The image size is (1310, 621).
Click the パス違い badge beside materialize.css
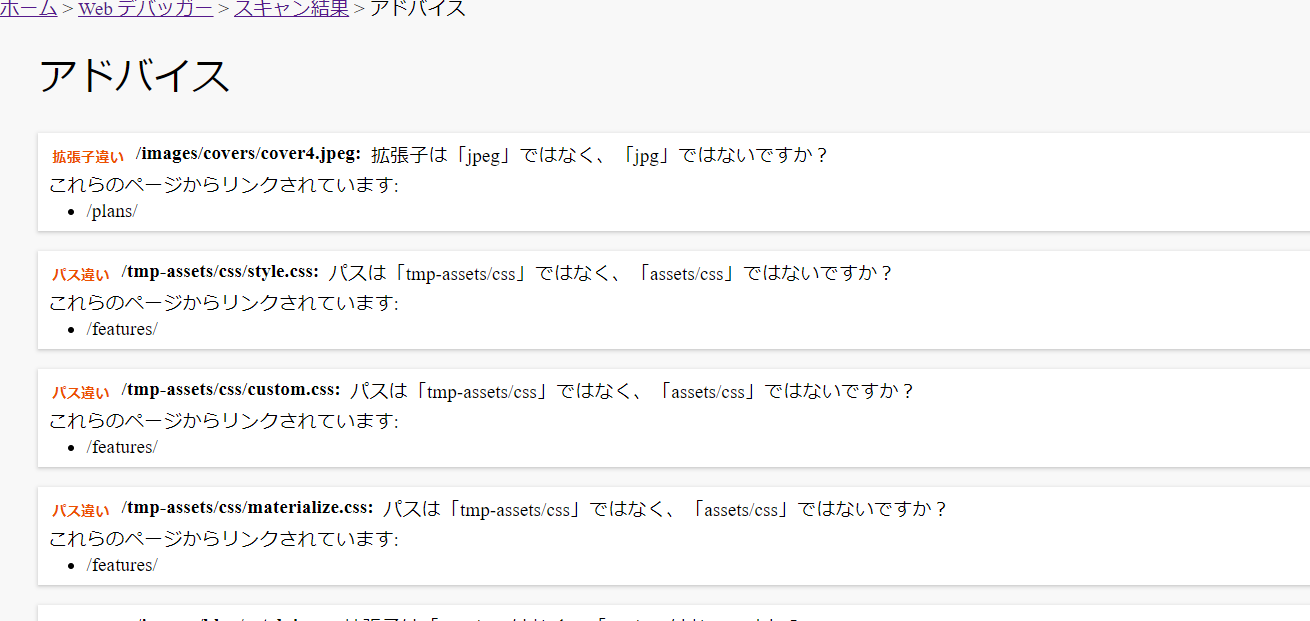pyautogui.click(x=81, y=511)
